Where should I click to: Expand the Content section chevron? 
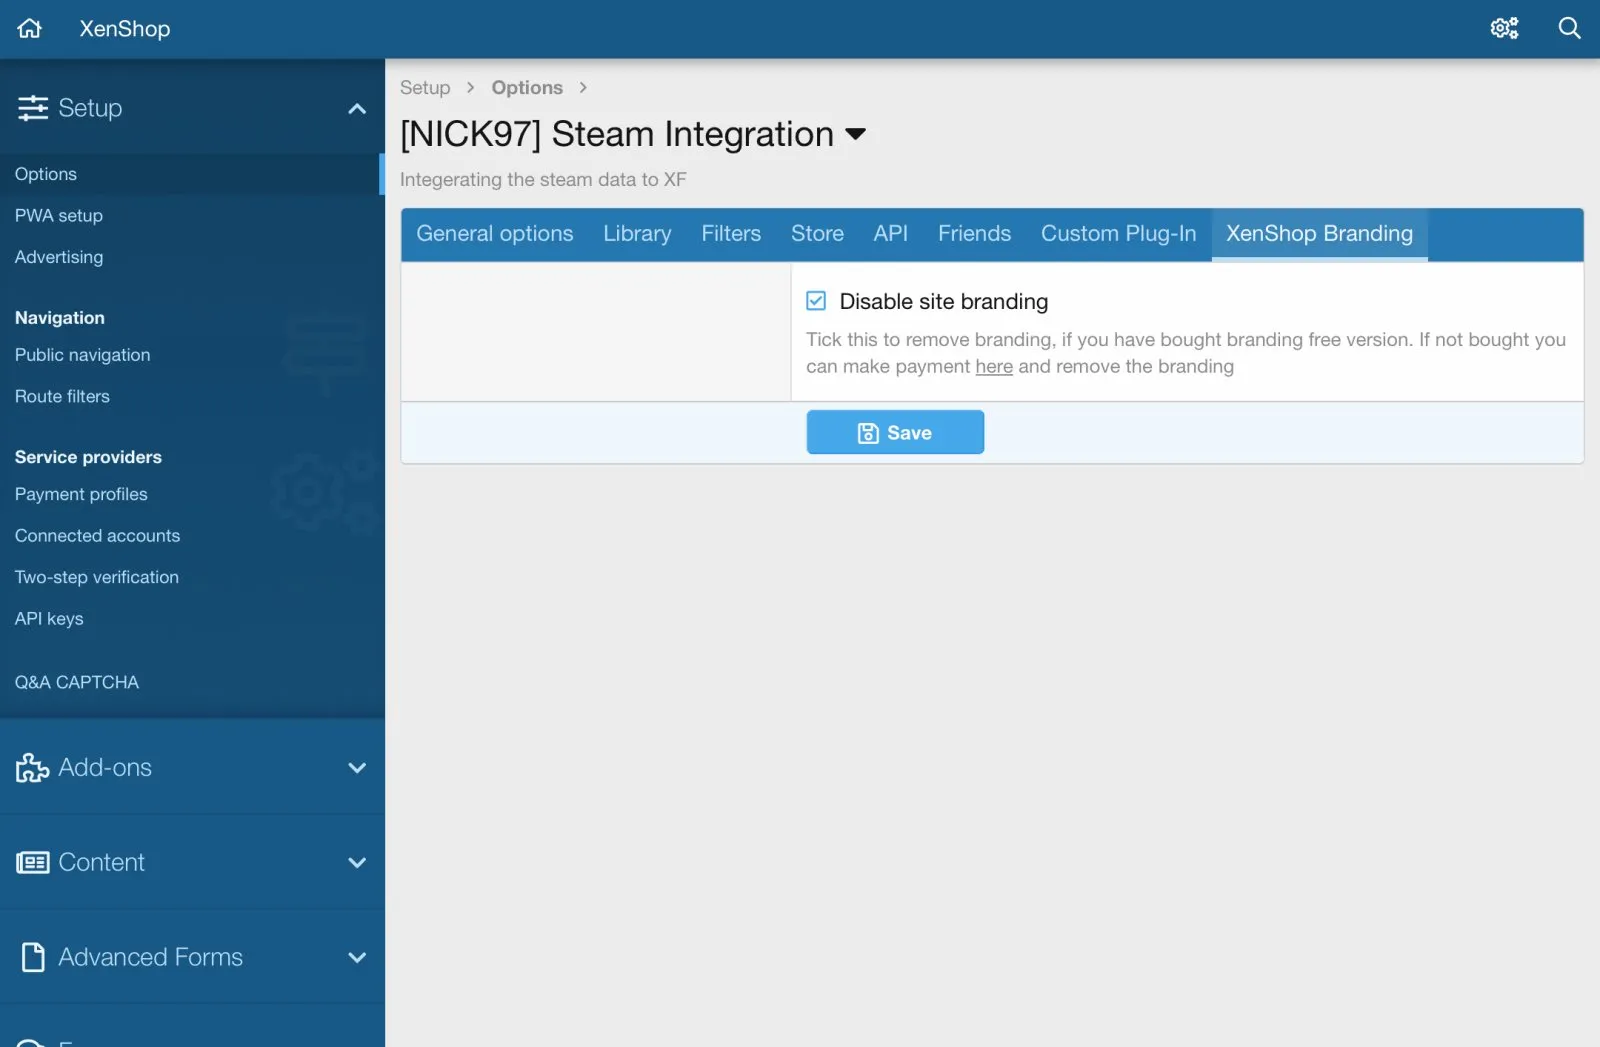pos(357,862)
